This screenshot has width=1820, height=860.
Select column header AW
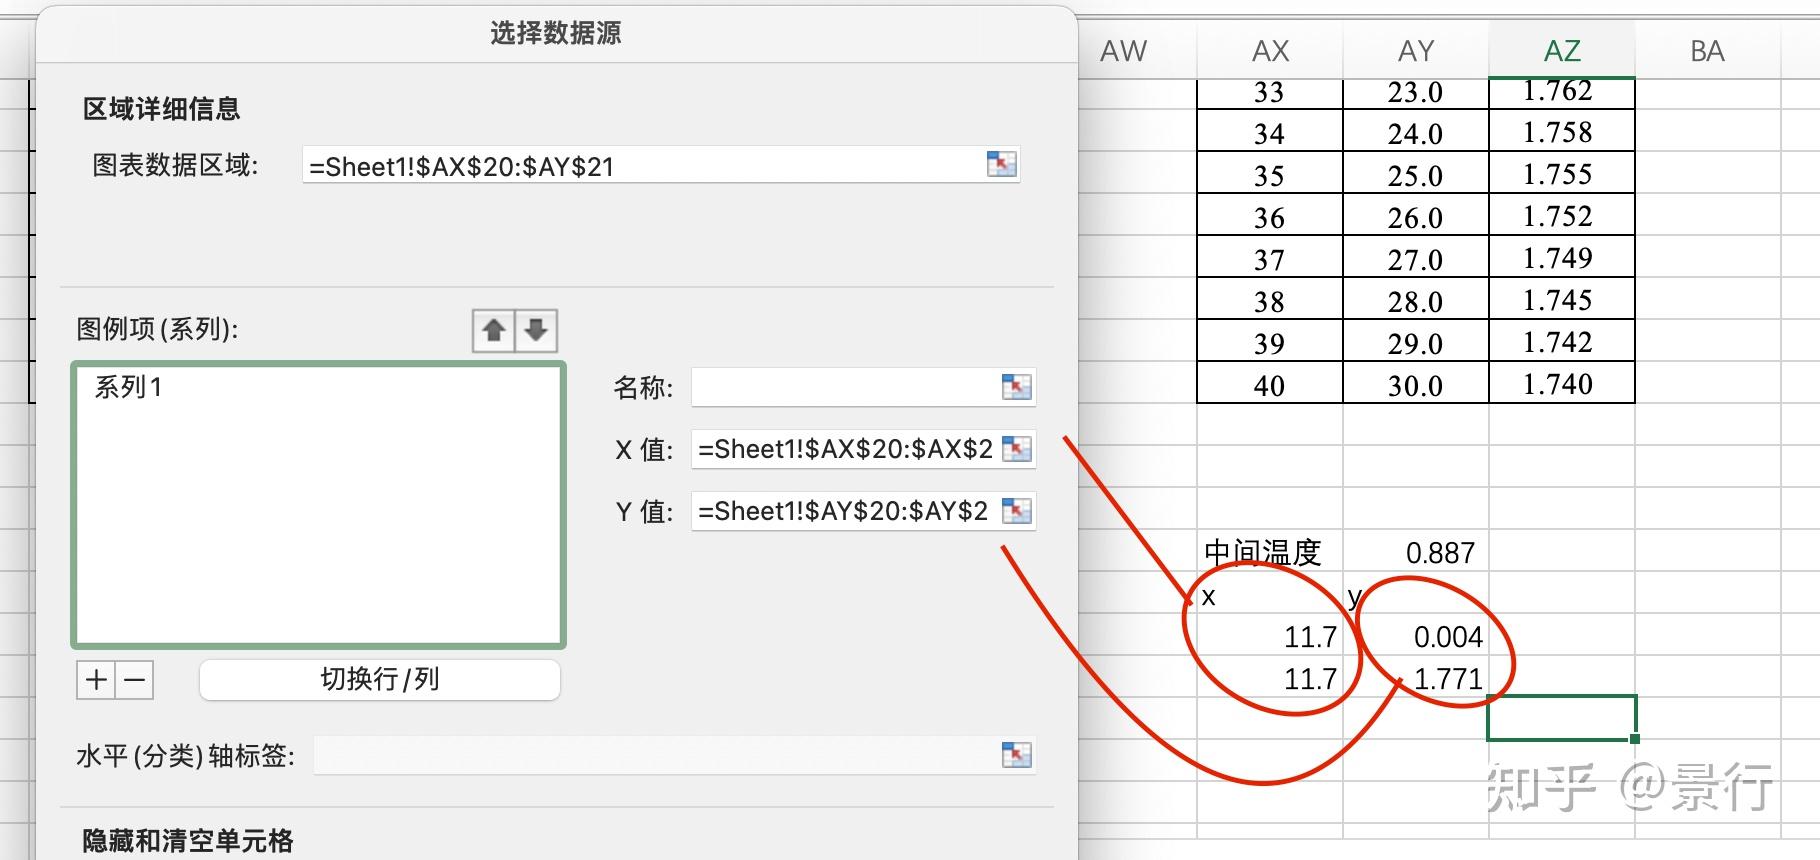[1124, 51]
